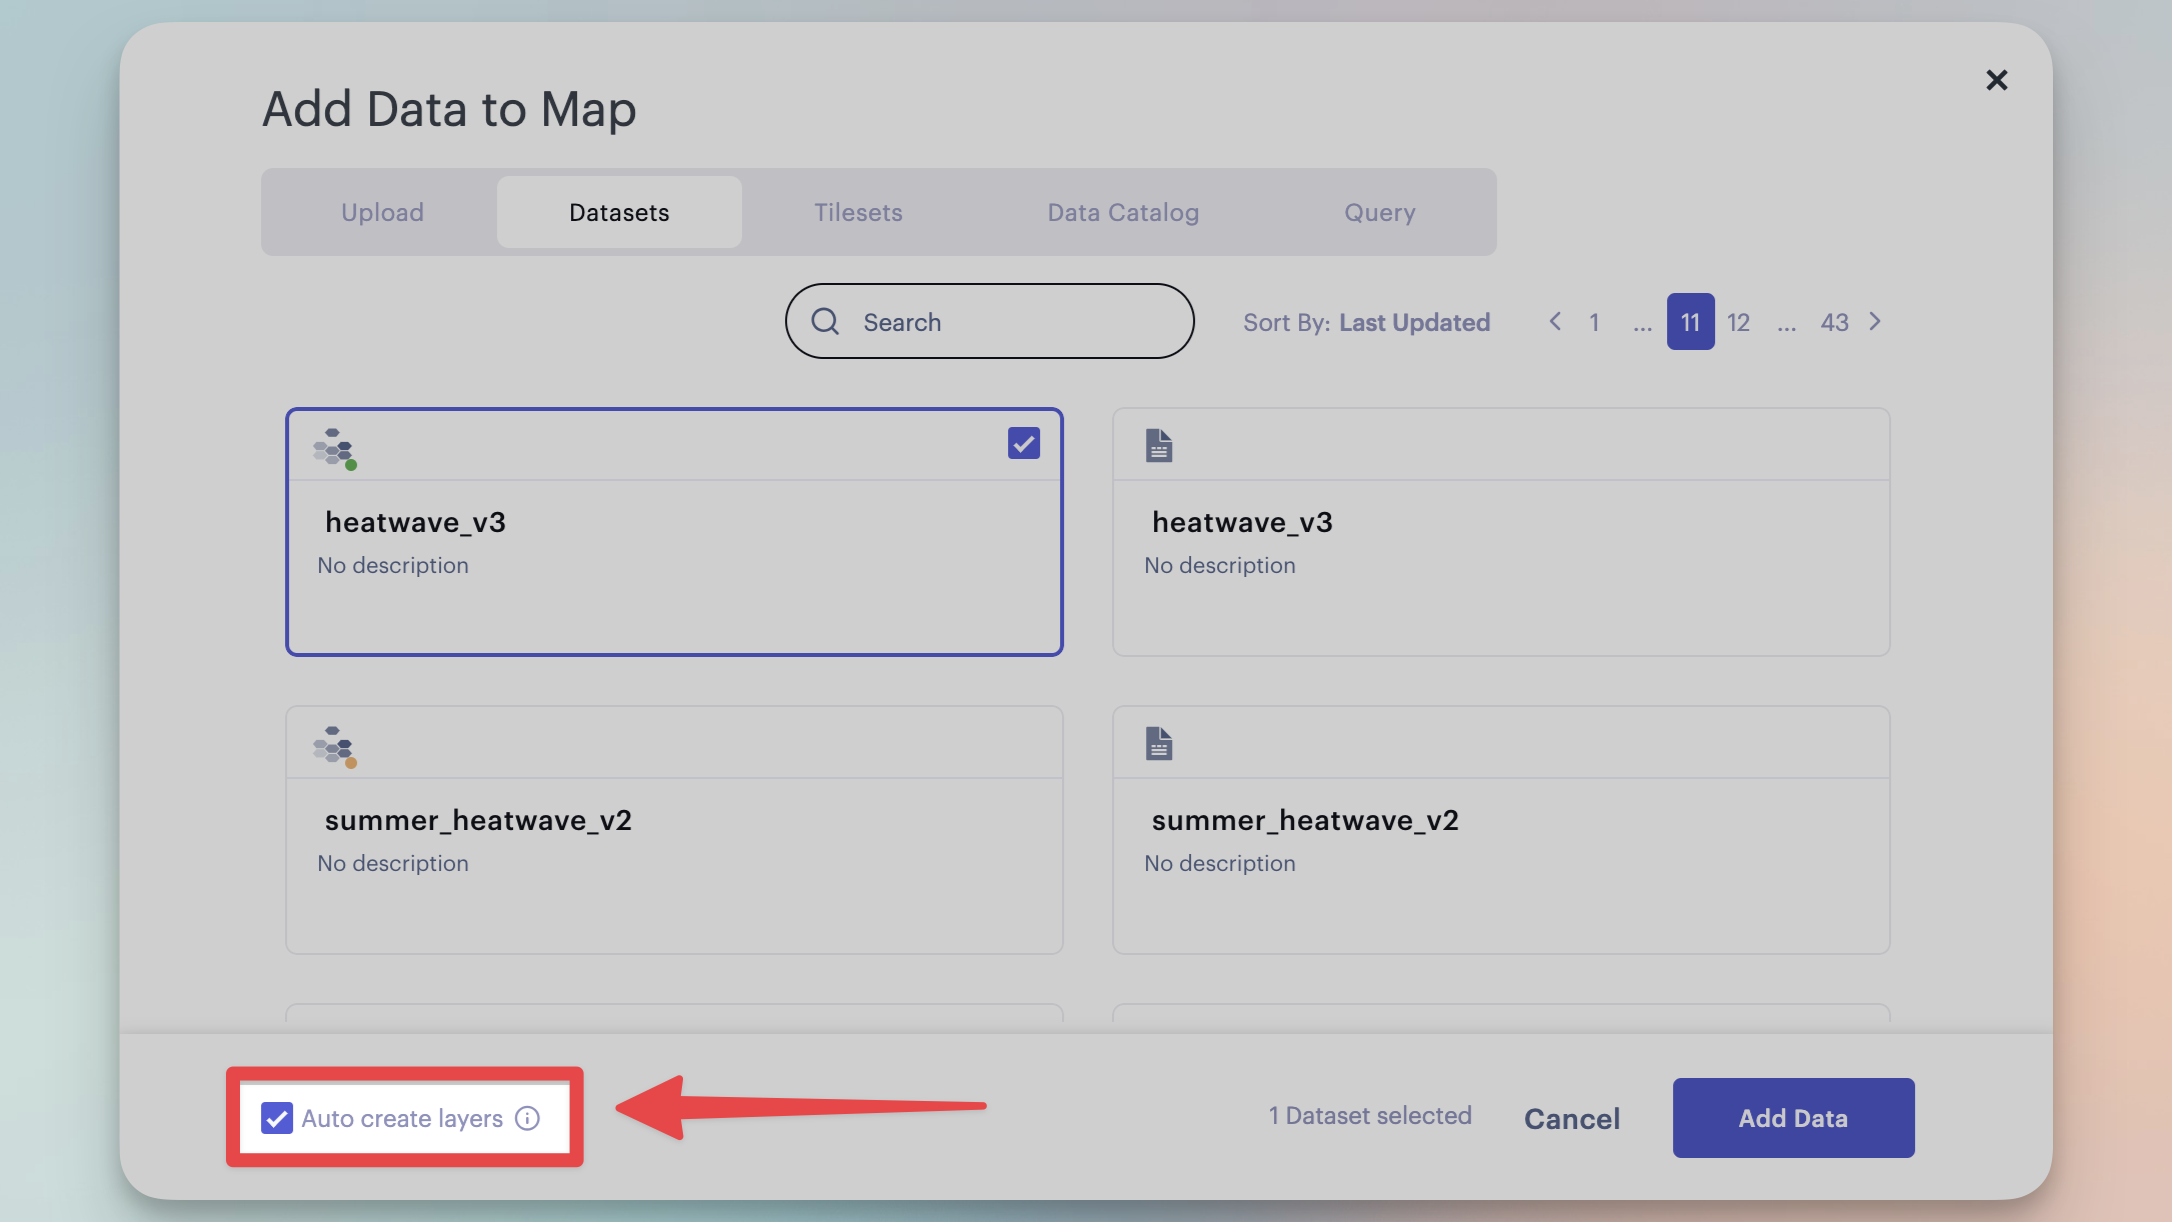Click the Cancel button
The width and height of the screenshot is (2172, 1222).
[1571, 1118]
